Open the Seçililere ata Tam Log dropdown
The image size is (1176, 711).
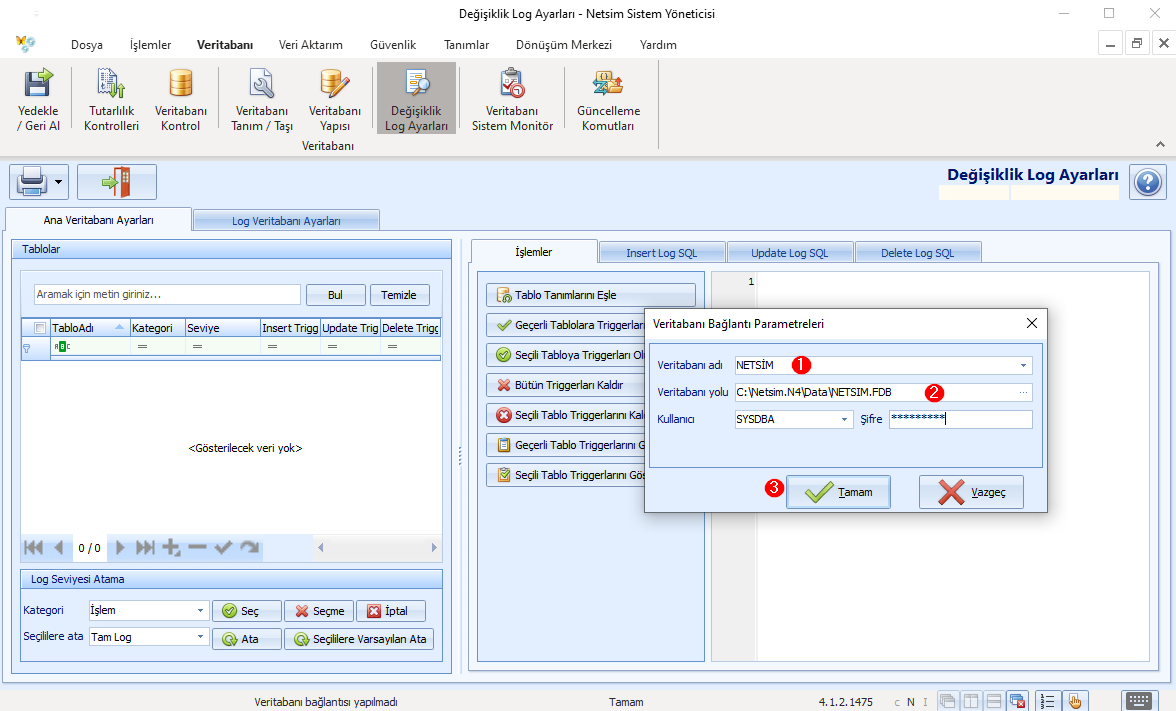pos(200,637)
